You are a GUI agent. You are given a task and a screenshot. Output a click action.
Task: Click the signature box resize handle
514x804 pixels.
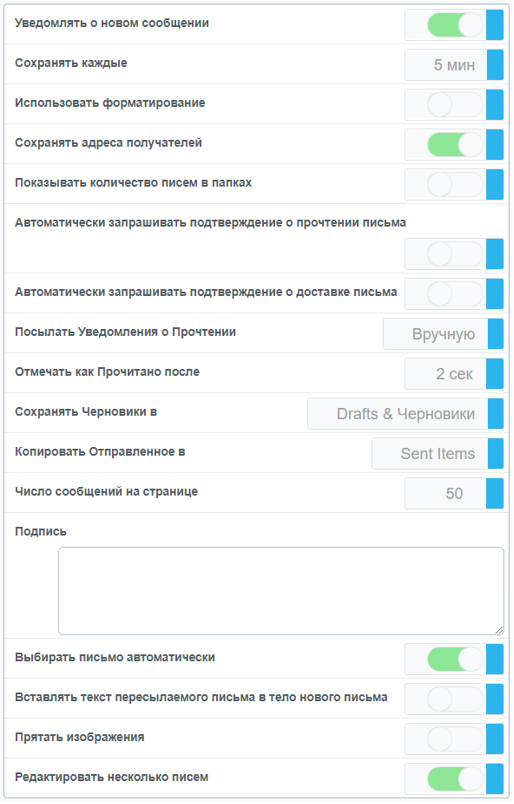(499, 631)
